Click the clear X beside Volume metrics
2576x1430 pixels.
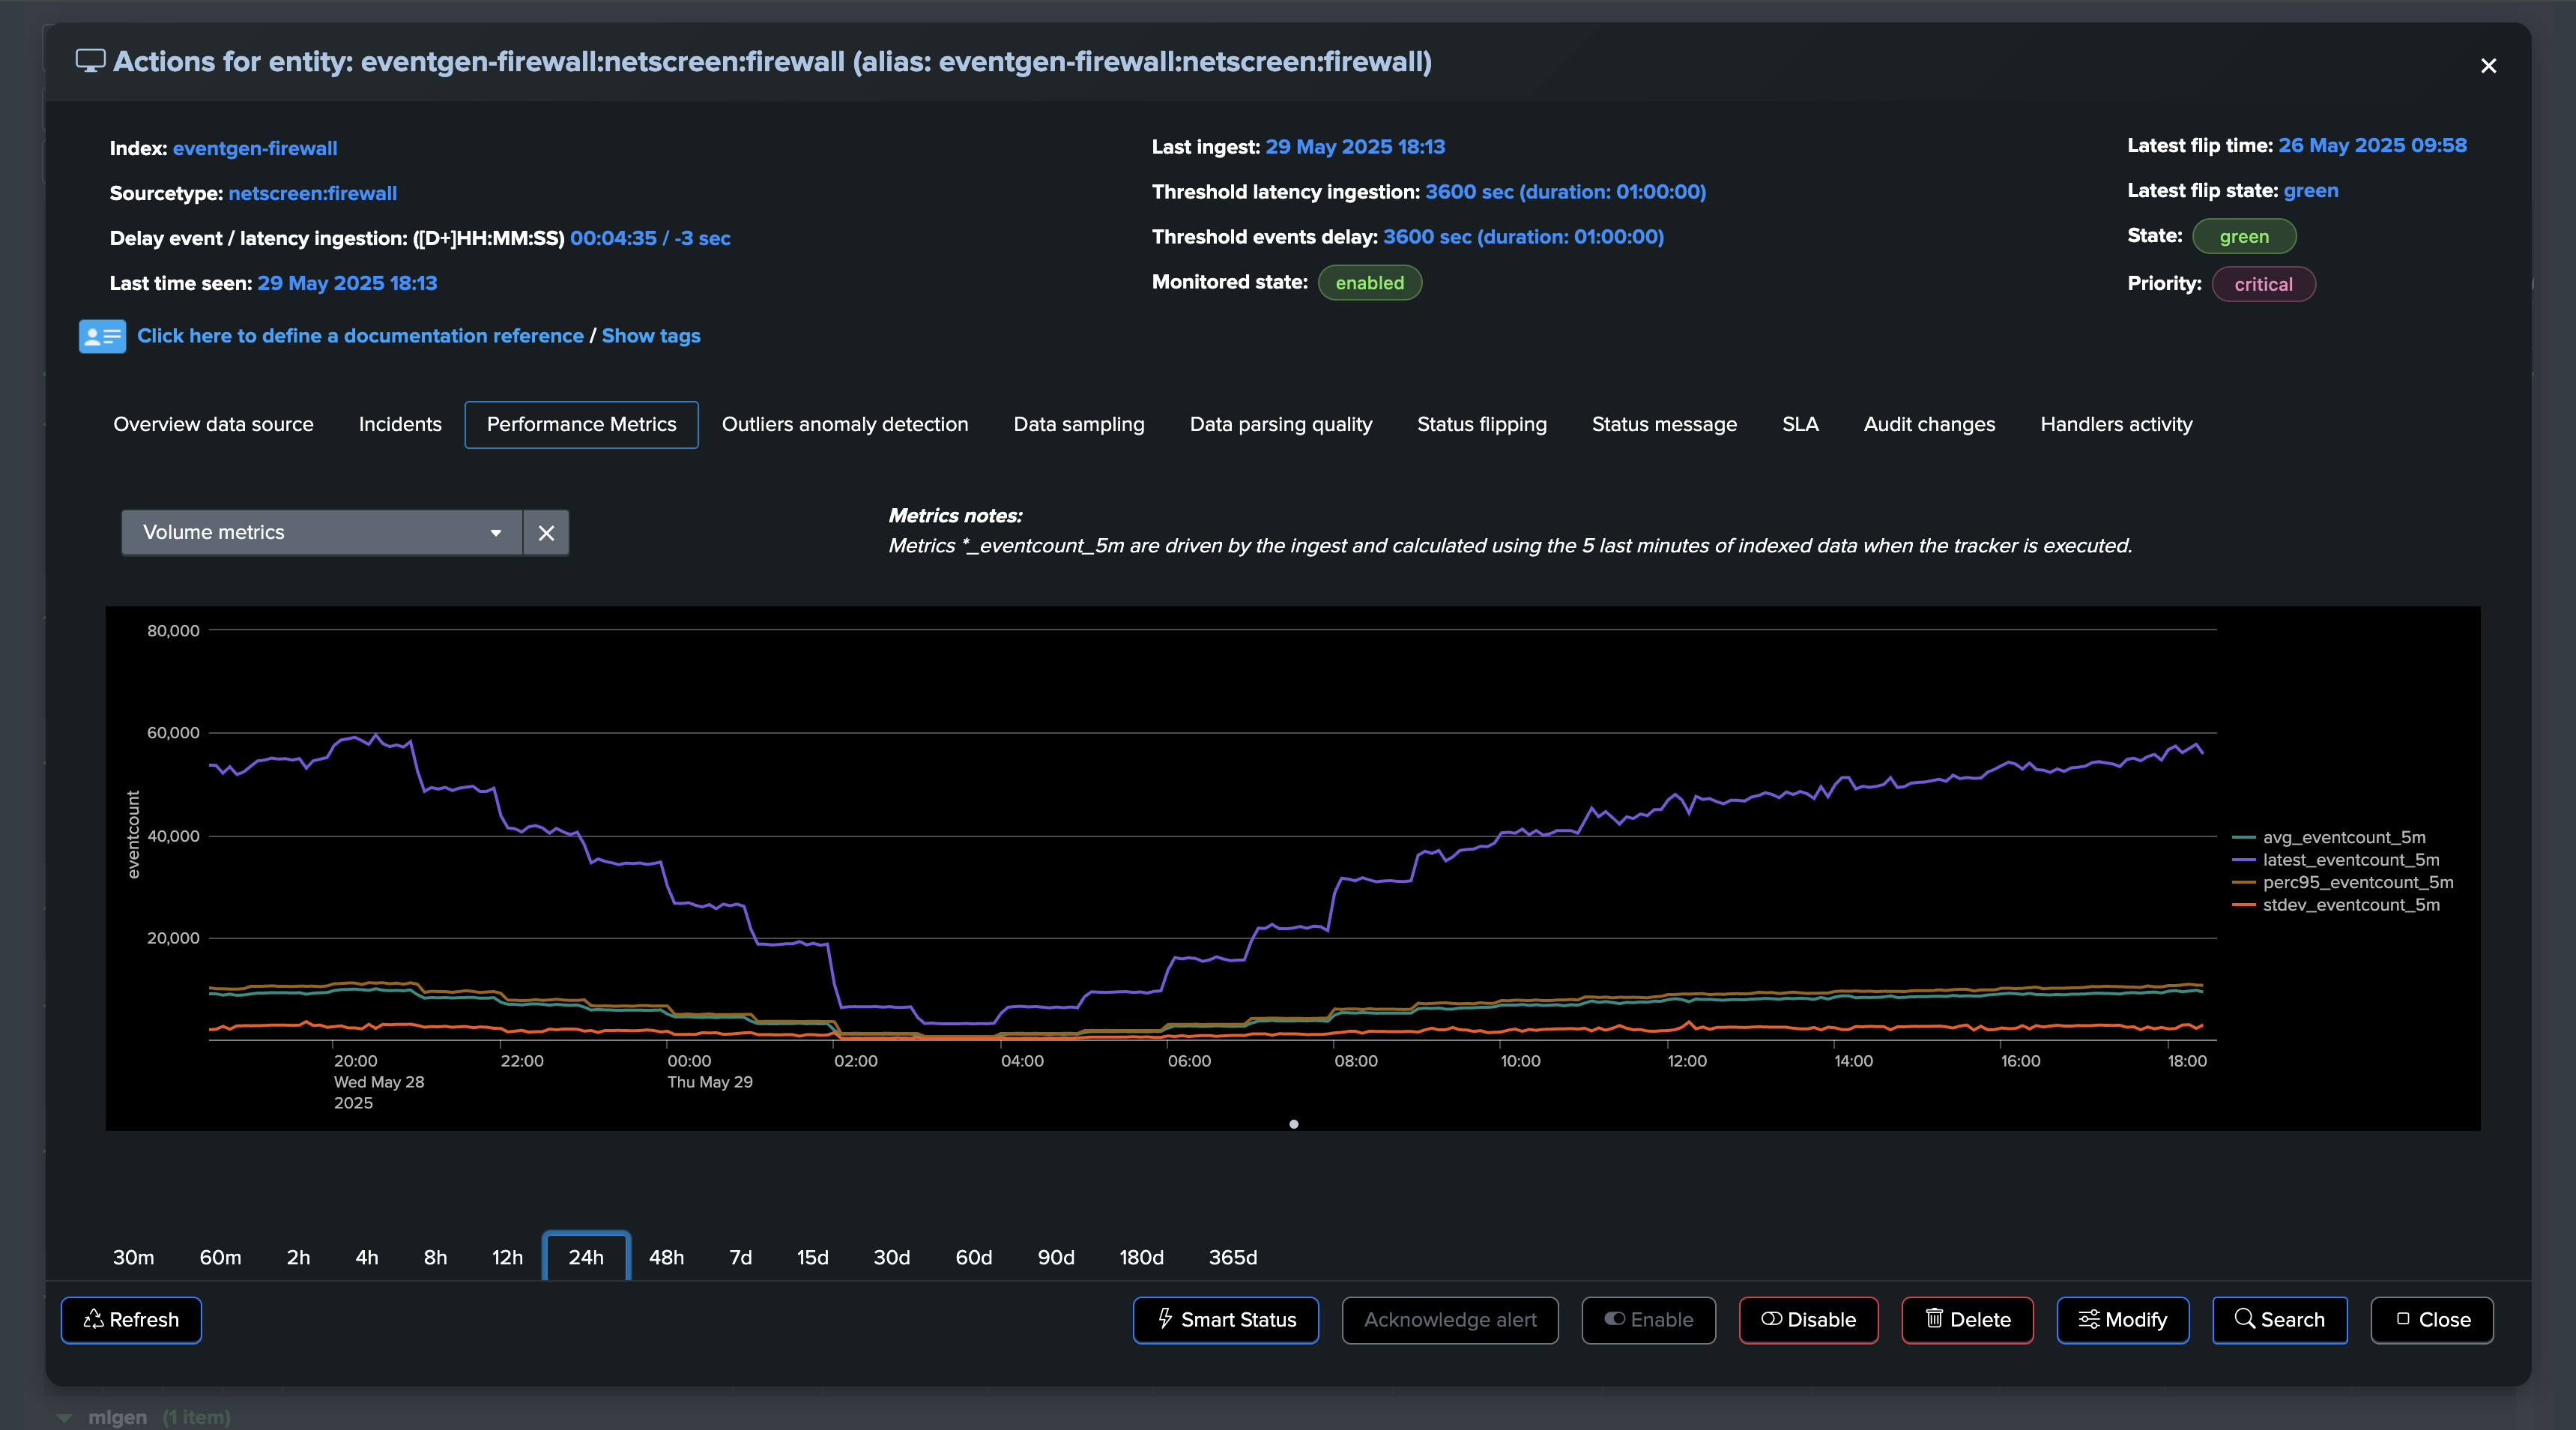click(546, 533)
